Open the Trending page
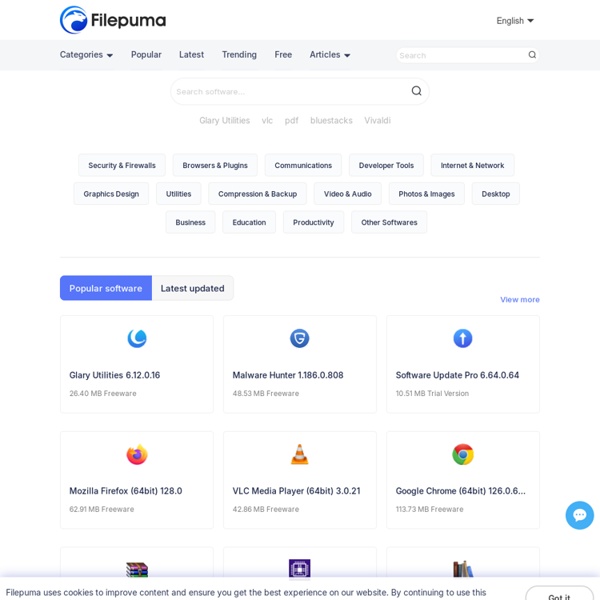600x600 pixels. click(239, 55)
